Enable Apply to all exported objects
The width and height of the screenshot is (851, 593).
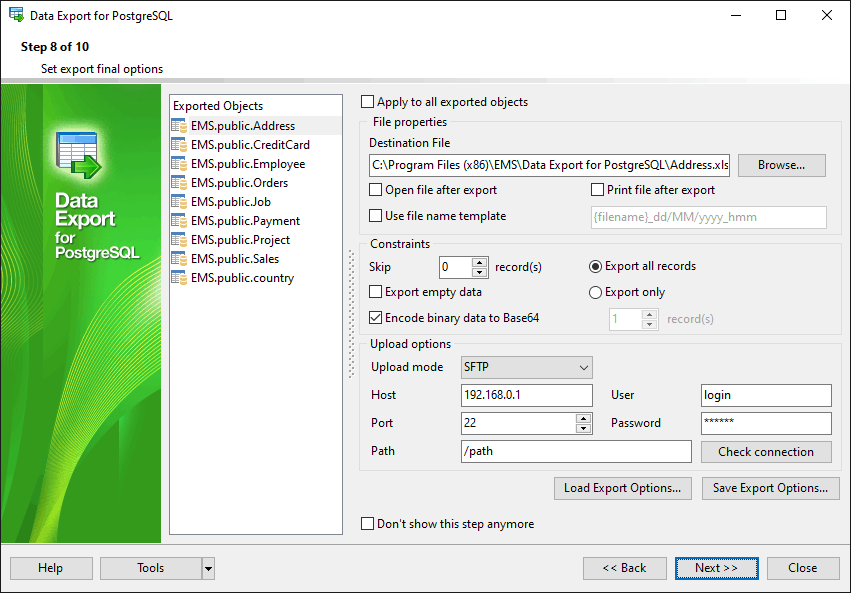pos(368,102)
